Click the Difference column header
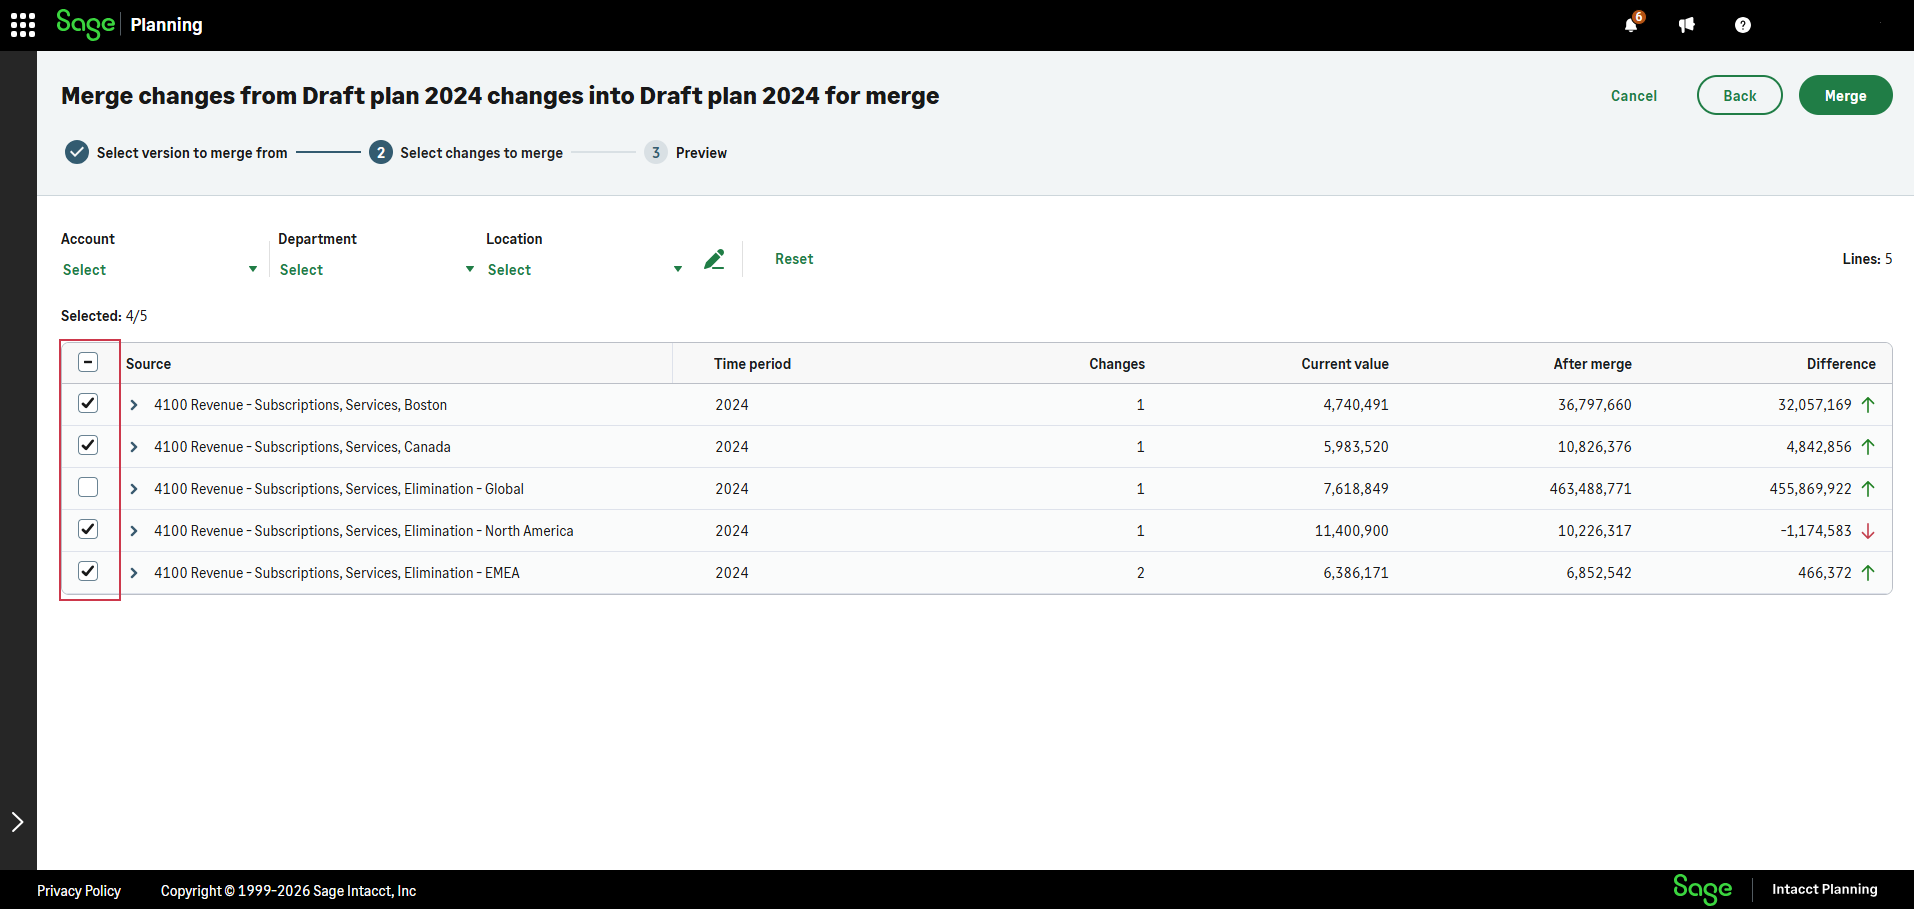 [x=1841, y=364]
